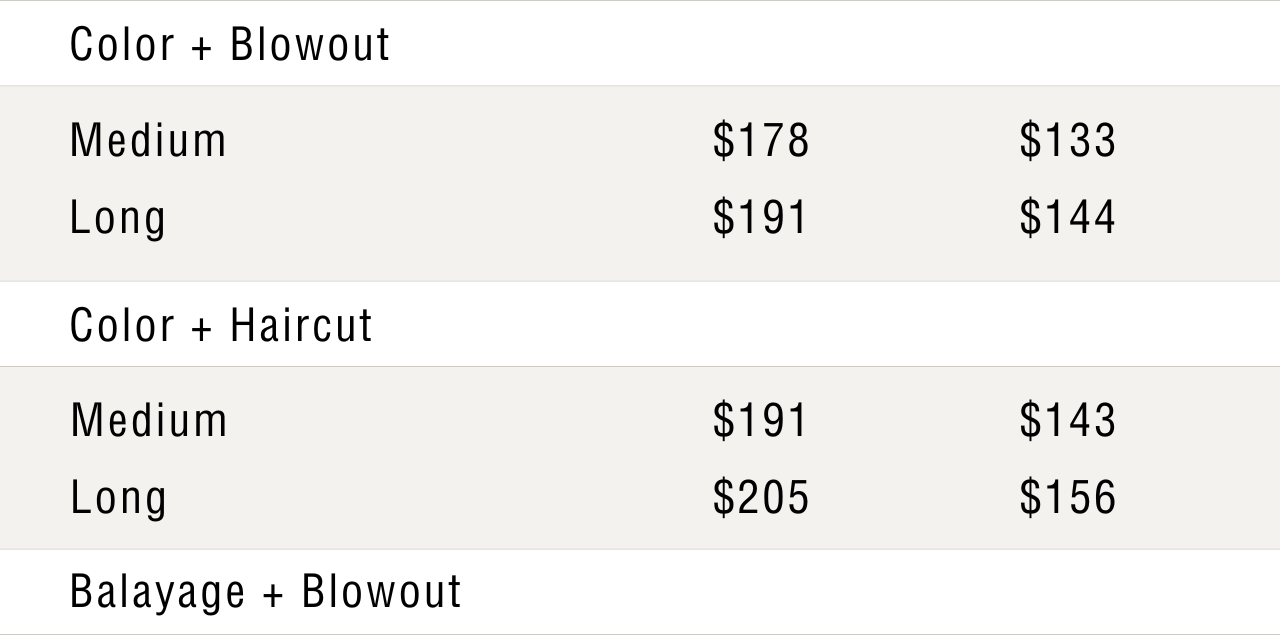Click the $144 price for Long
The image size is (1280, 635).
click(x=1067, y=218)
